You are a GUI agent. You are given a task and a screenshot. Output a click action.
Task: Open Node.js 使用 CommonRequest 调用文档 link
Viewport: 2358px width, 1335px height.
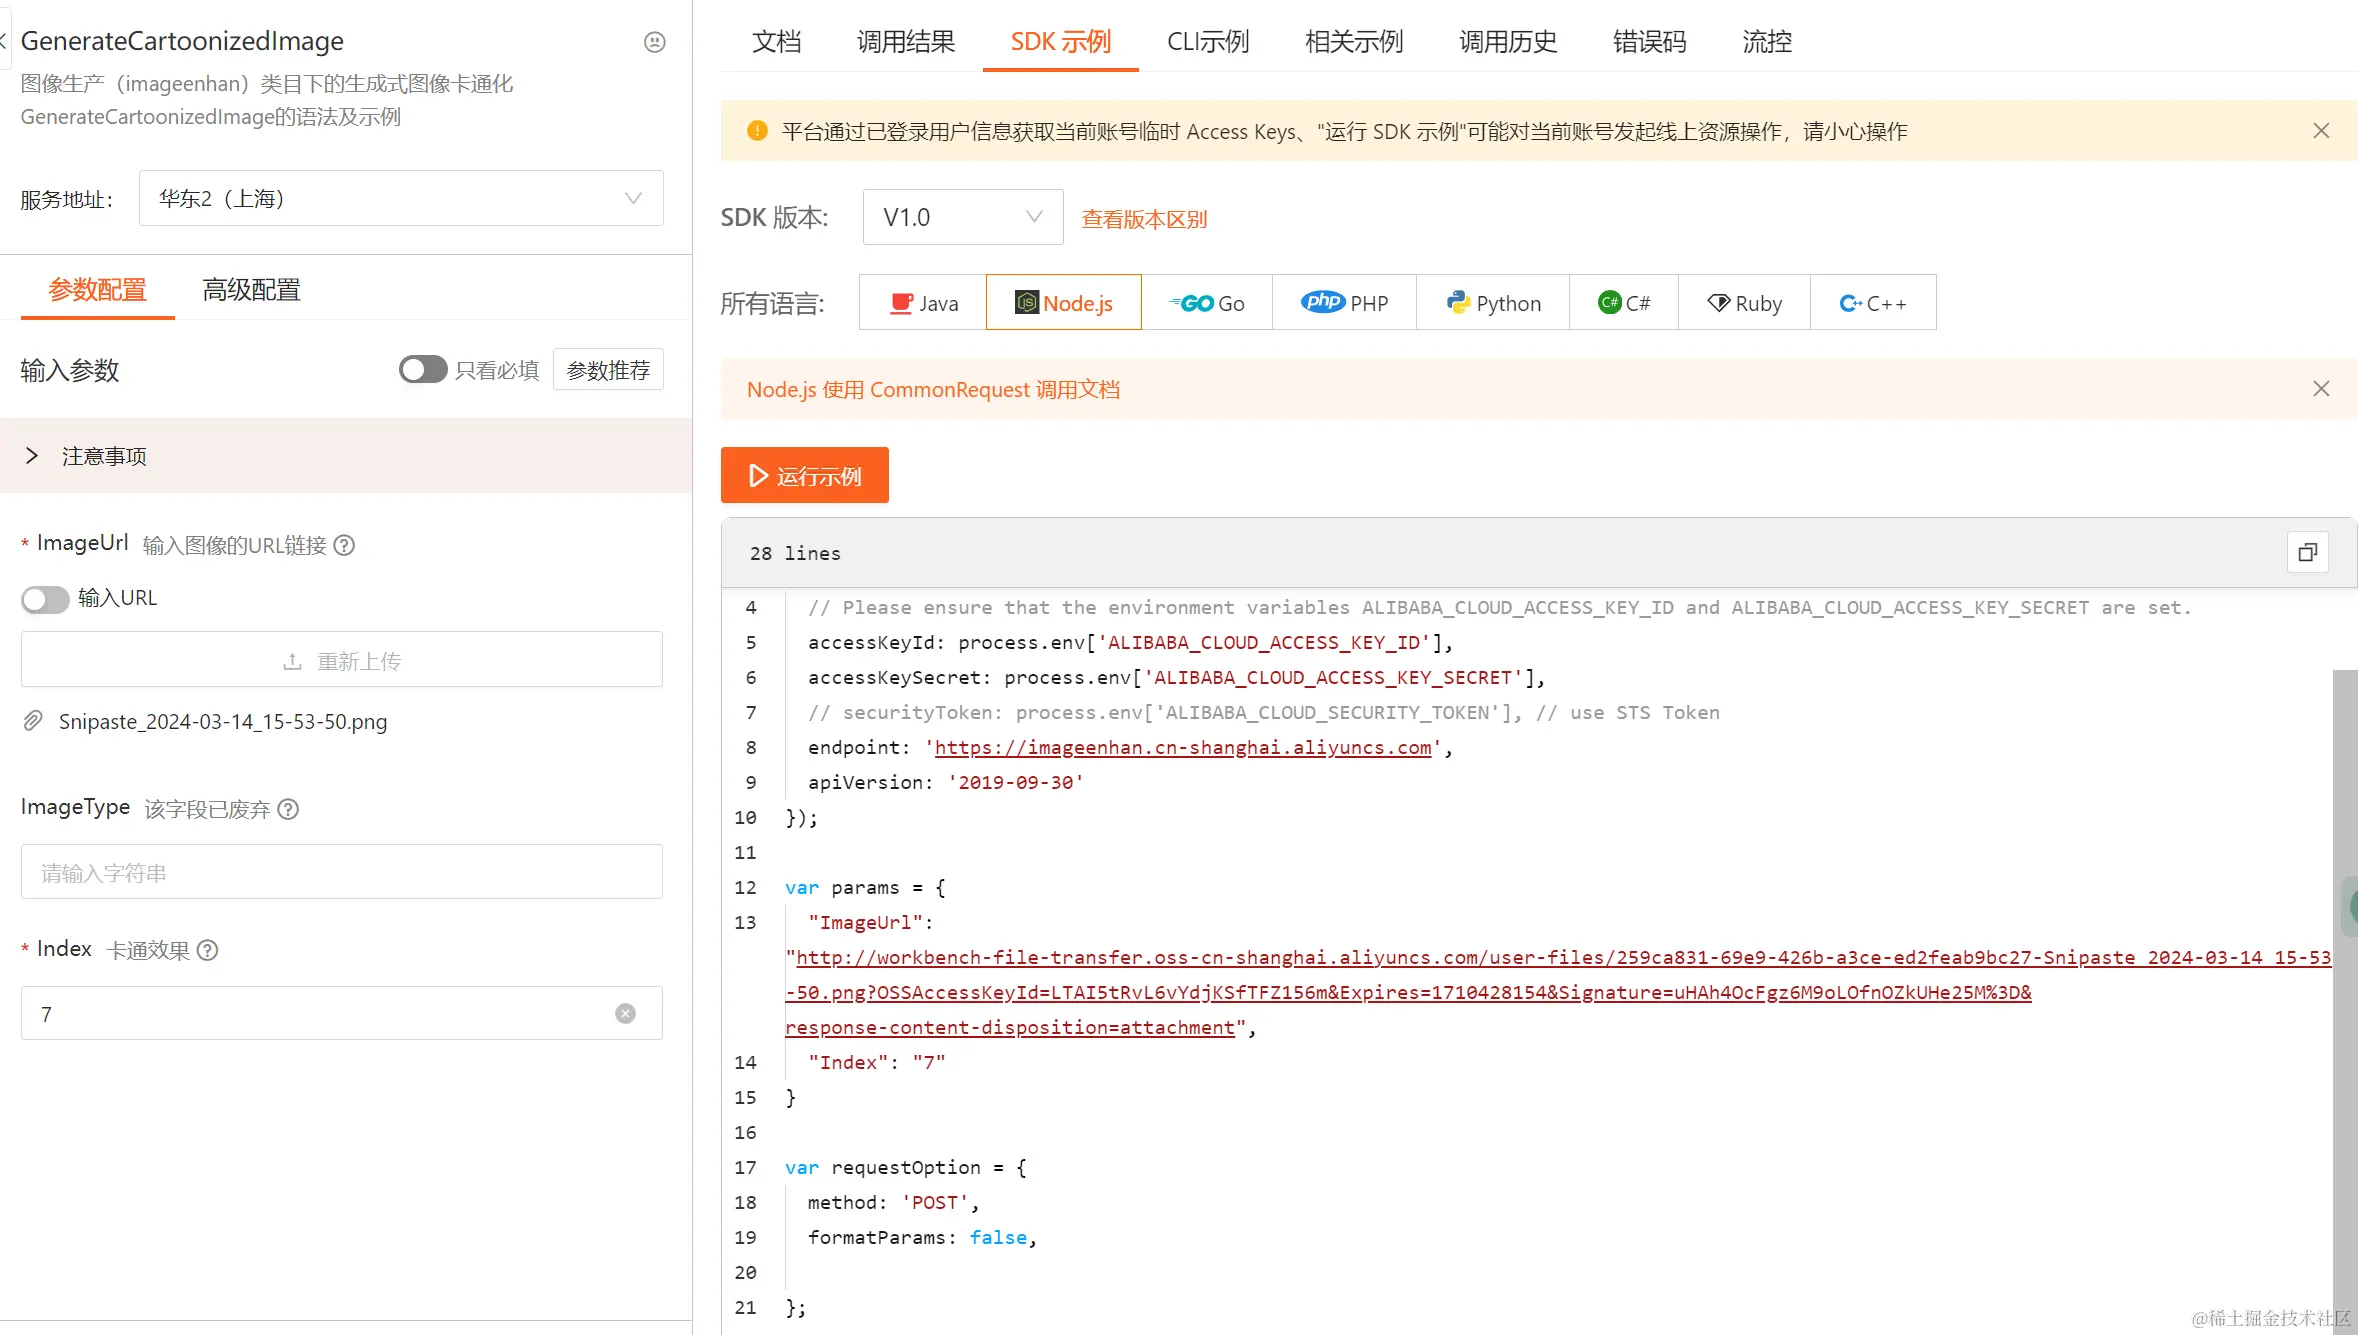point(933,389)
